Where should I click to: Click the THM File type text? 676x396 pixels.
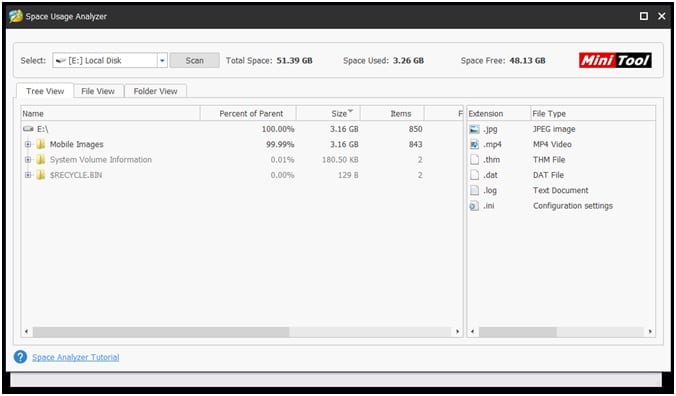coord(549,160)
